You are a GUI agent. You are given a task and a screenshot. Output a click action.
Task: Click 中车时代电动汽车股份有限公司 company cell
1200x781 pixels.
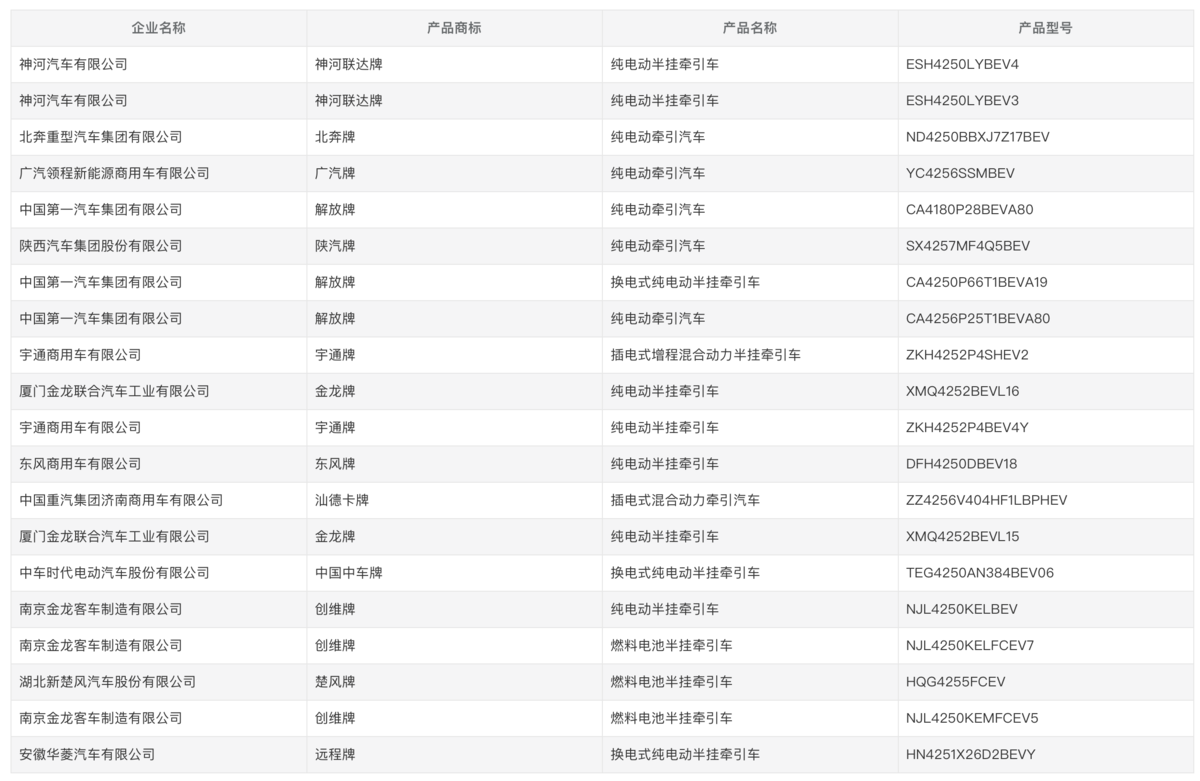pyautogui.click(x=114, y=573)
